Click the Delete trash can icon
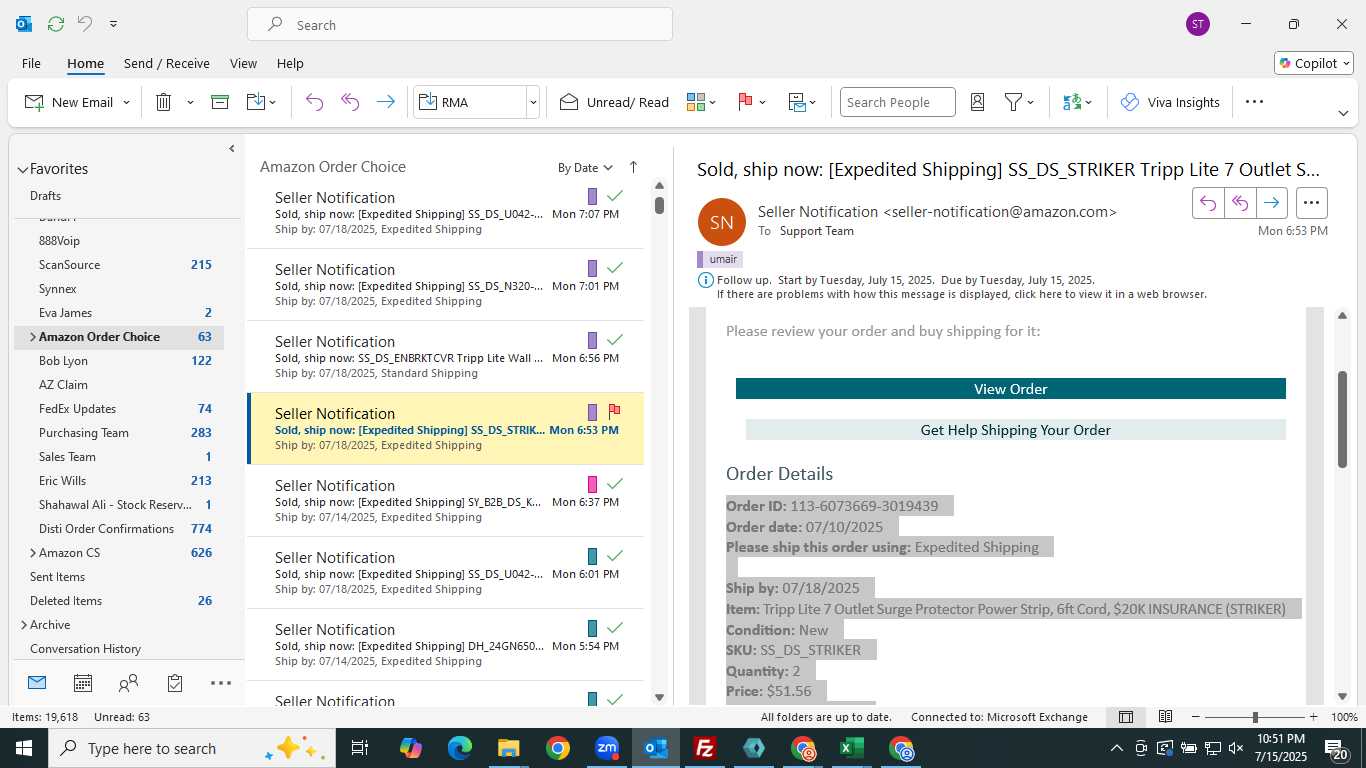Screen dimensions: 1366x768 (x=164, y=102)
